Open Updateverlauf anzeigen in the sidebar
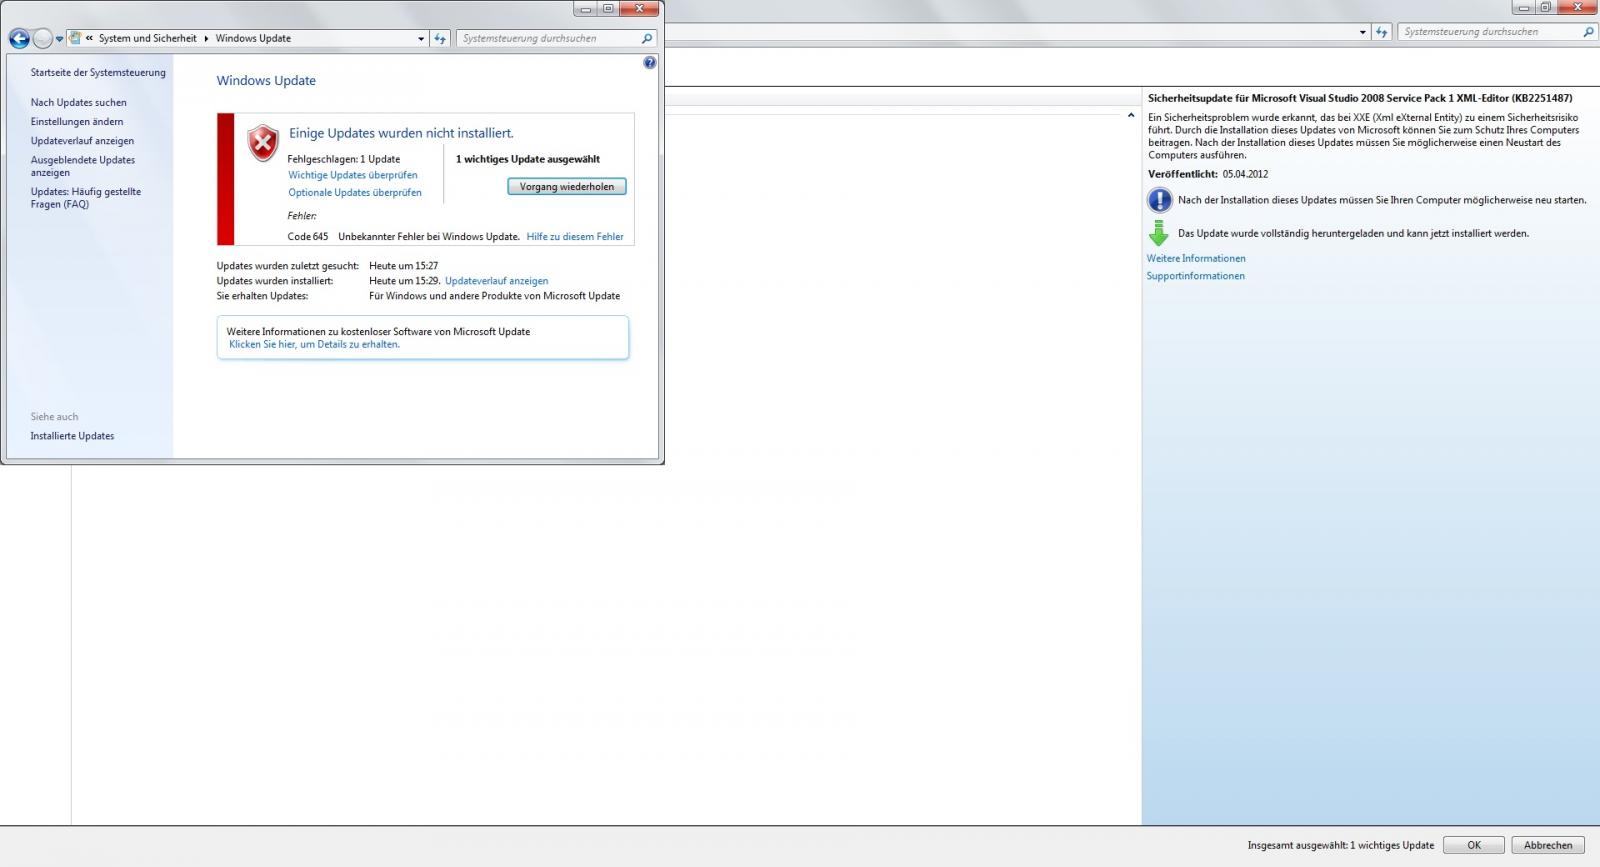This screenshot has width=1600, height=867. pyautogui.click(x=82, y=141)
